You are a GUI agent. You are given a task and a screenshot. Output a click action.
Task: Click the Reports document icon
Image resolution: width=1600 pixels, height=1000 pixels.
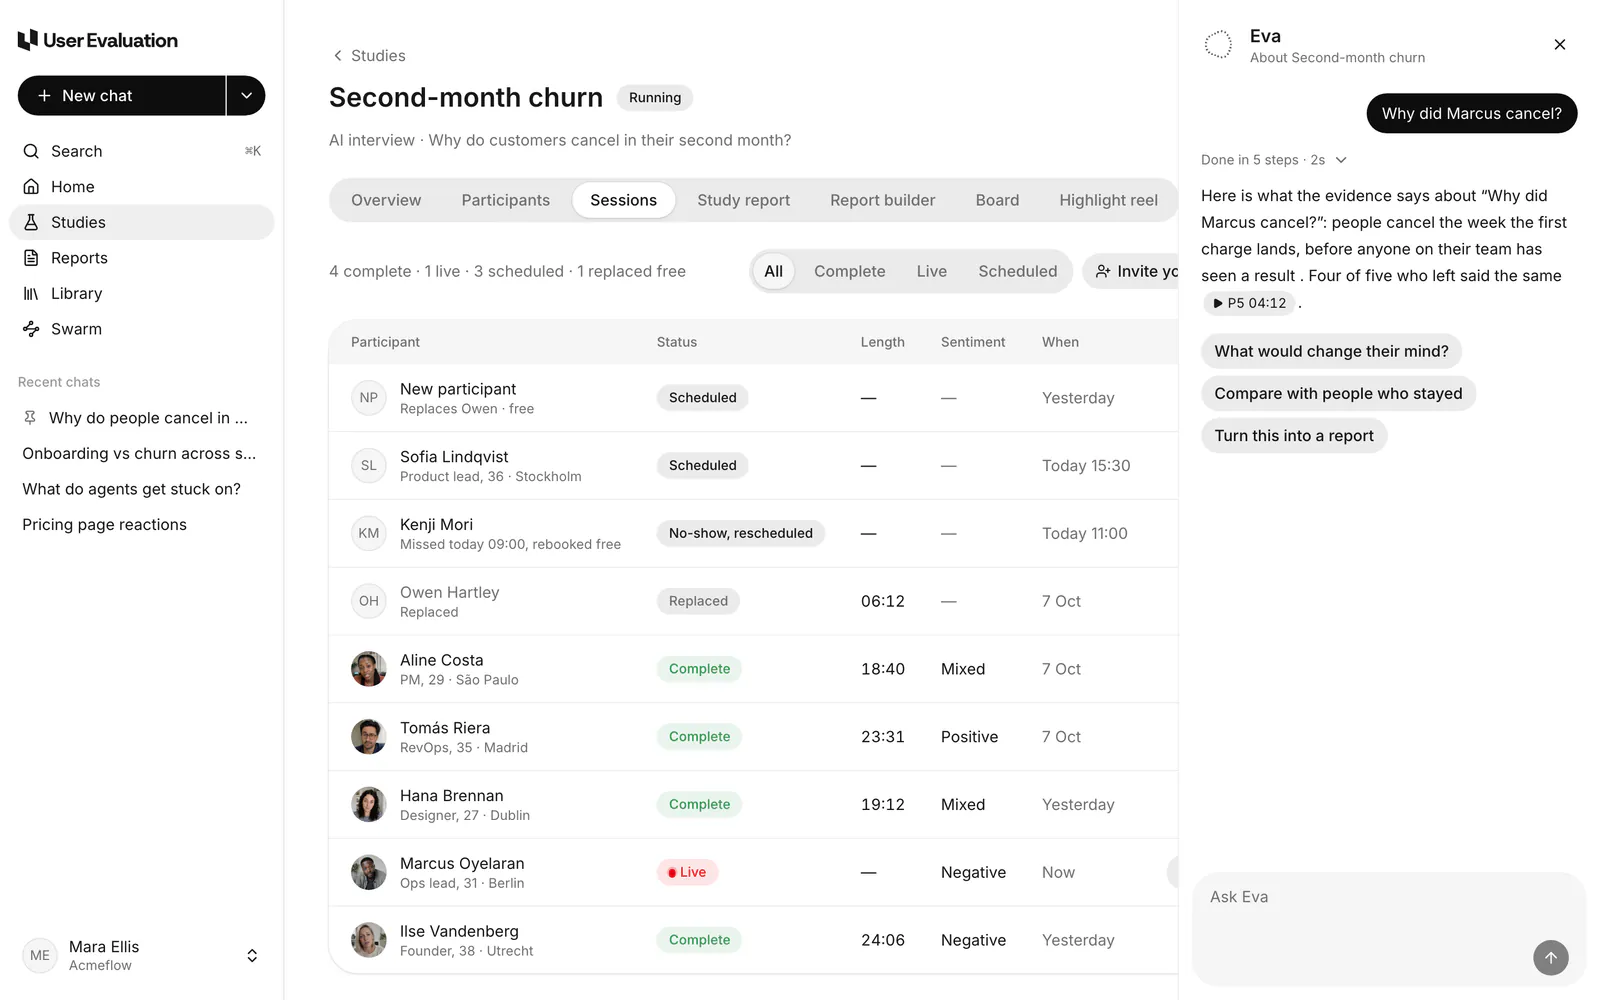tap(31, 258)
